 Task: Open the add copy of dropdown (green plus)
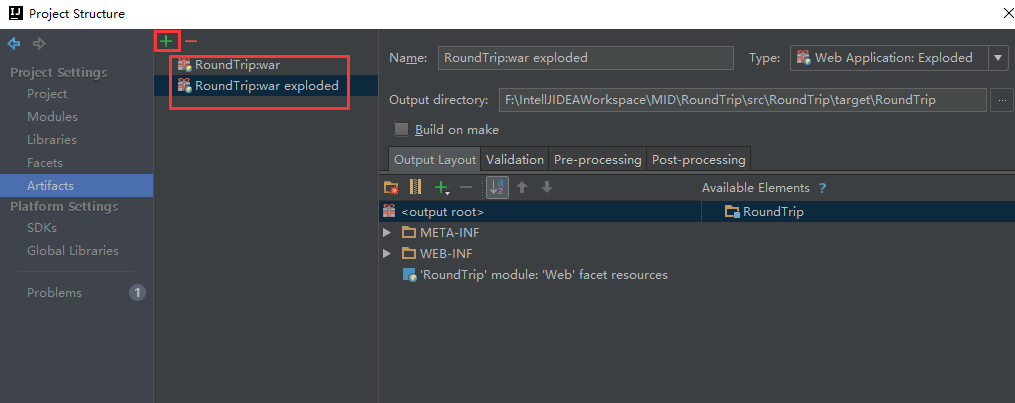(x=442, y=188)
